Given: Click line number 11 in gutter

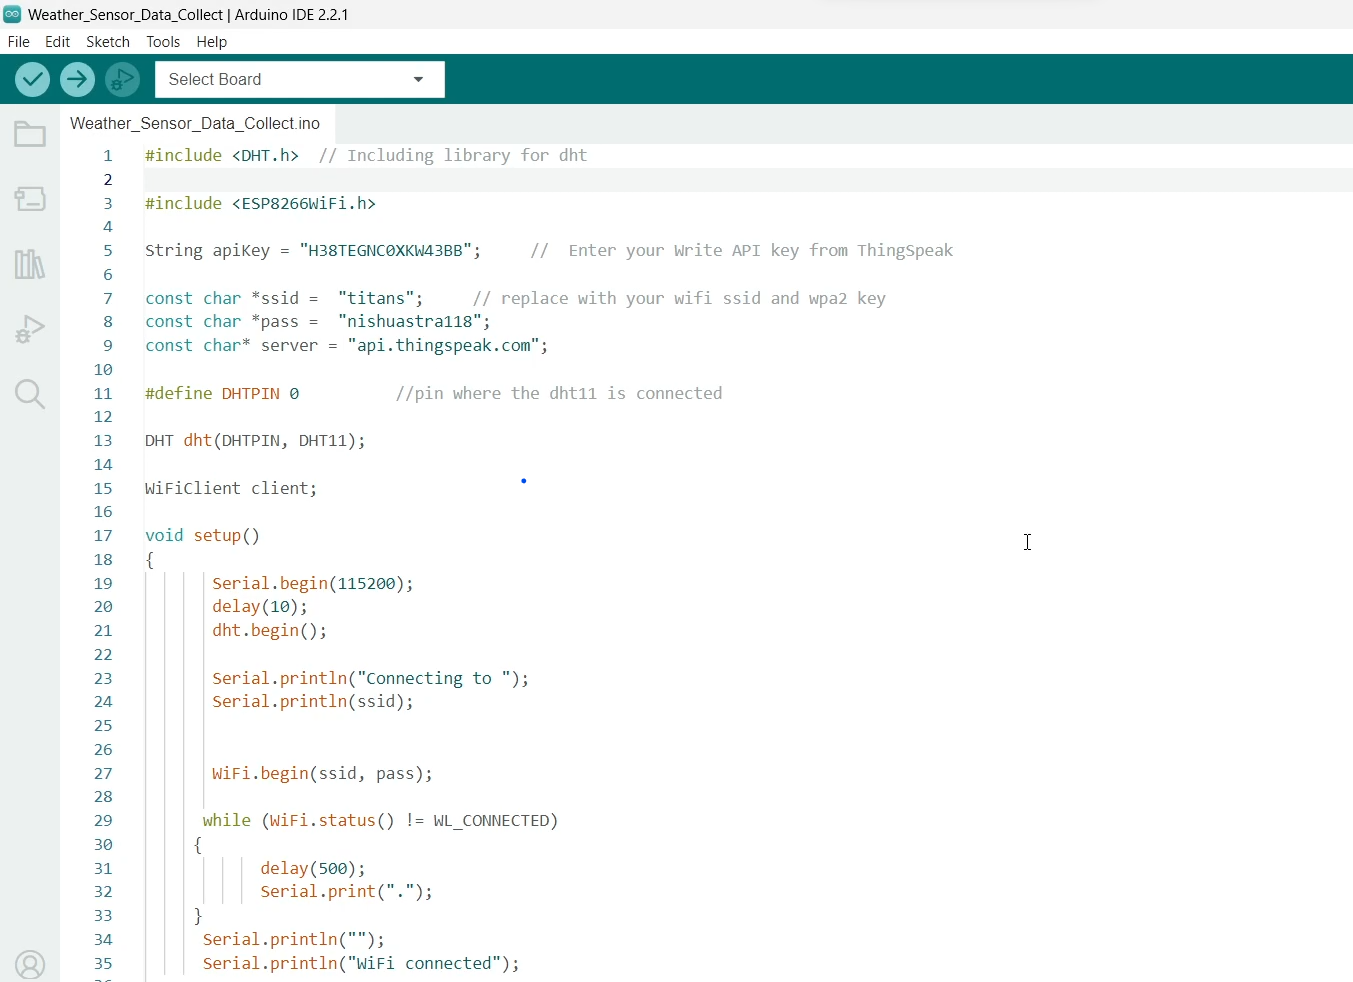Looking at the screenshot, I should point(103,394).
